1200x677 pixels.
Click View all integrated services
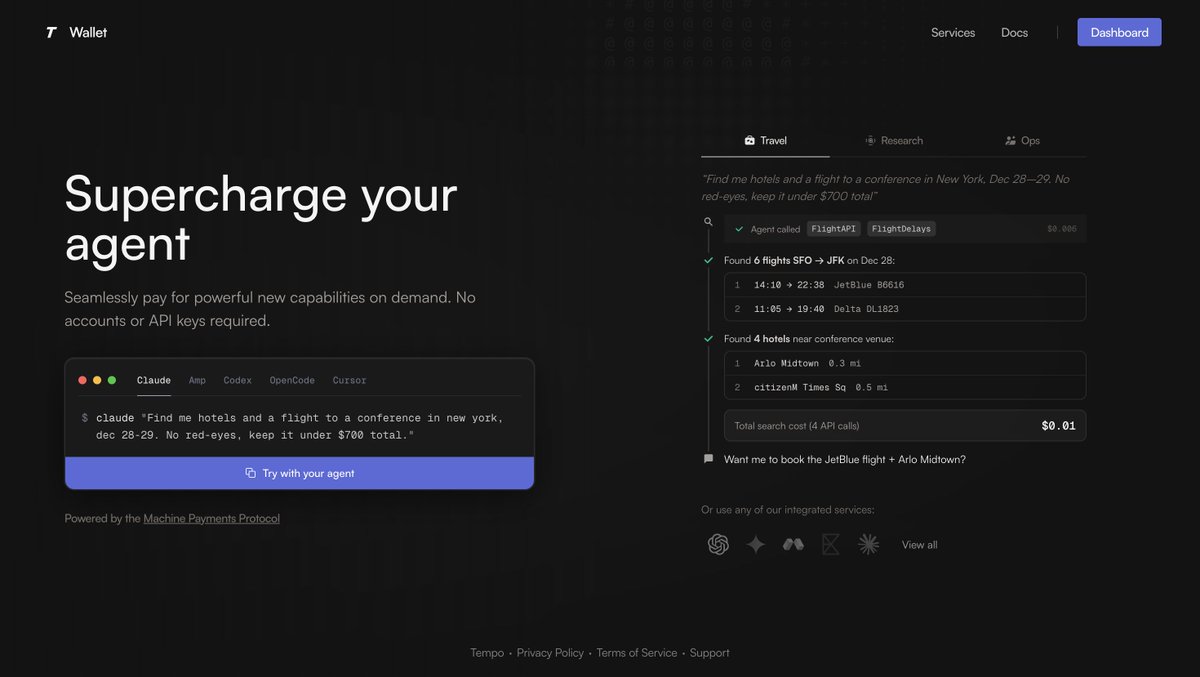pos(919,545)
